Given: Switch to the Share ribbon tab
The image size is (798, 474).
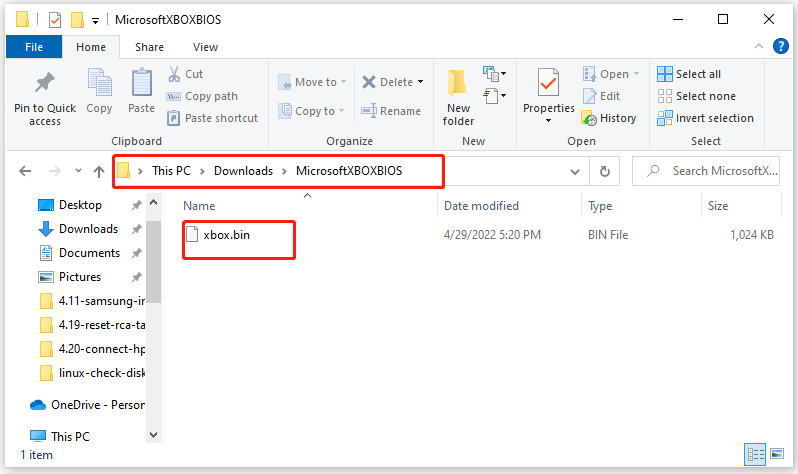Looking at the screenshot, I should [x=149, y=47].
